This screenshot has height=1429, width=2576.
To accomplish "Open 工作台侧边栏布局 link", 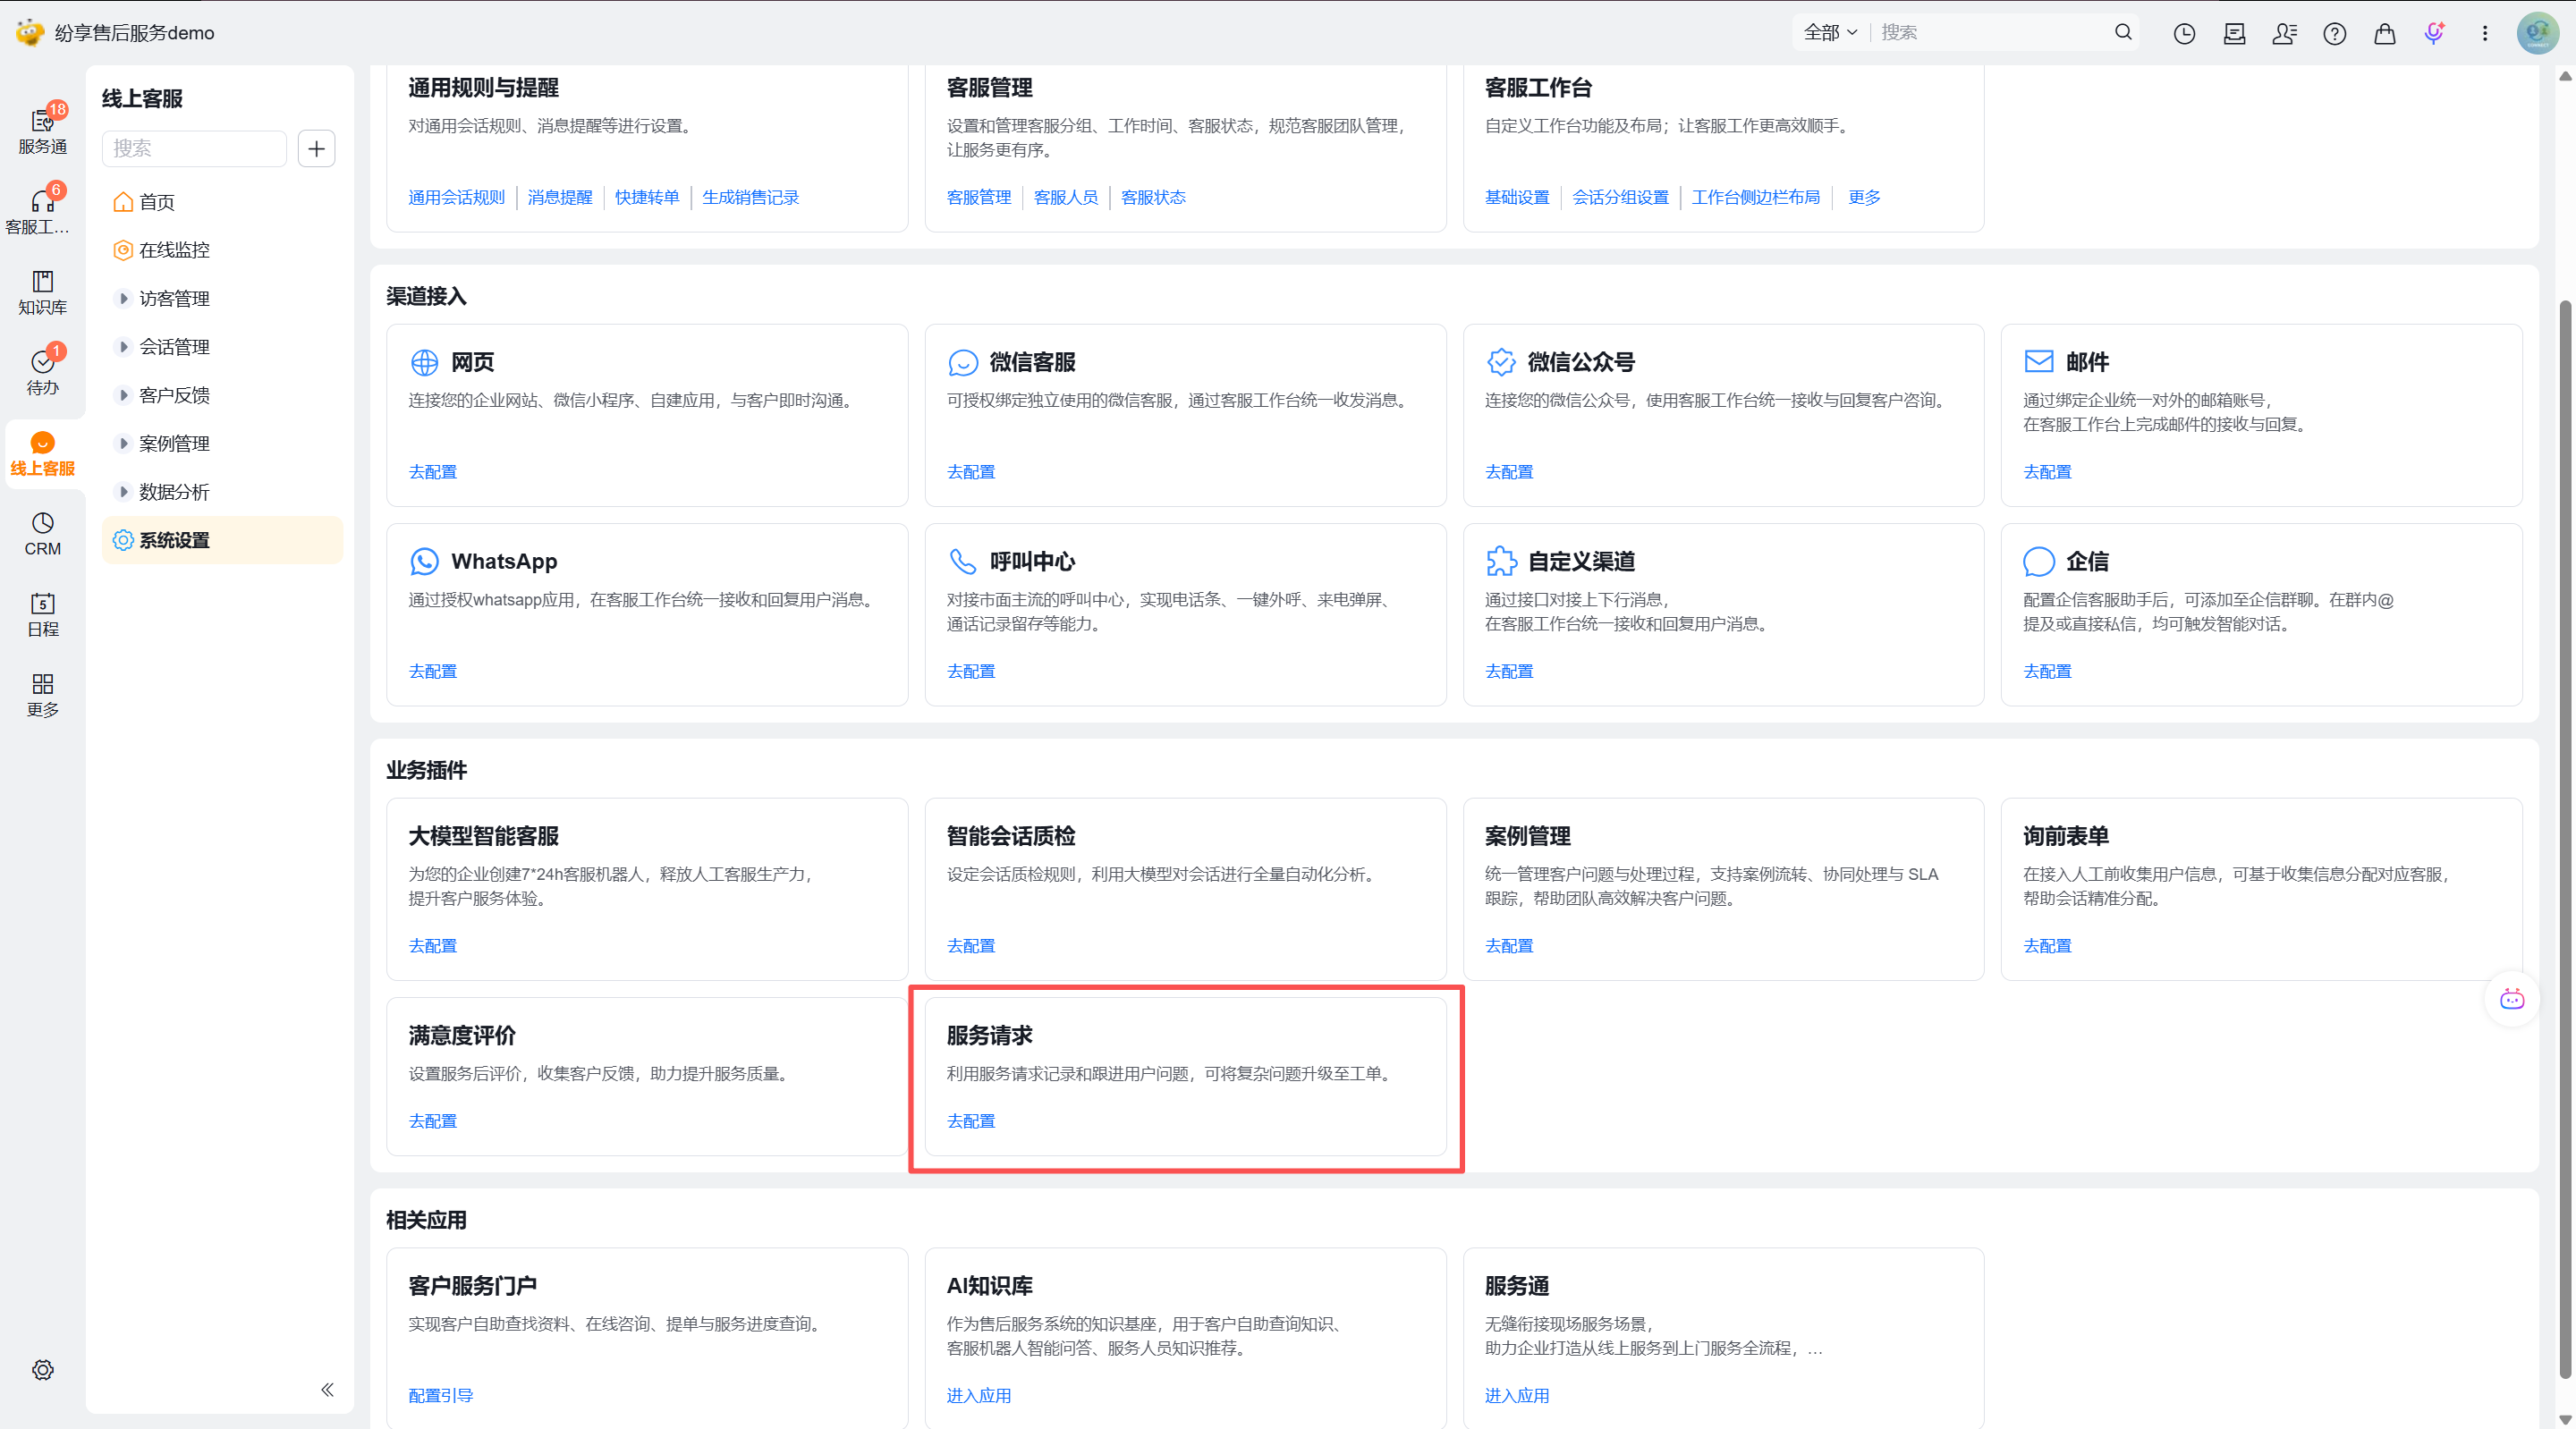I will point(1756,197).
